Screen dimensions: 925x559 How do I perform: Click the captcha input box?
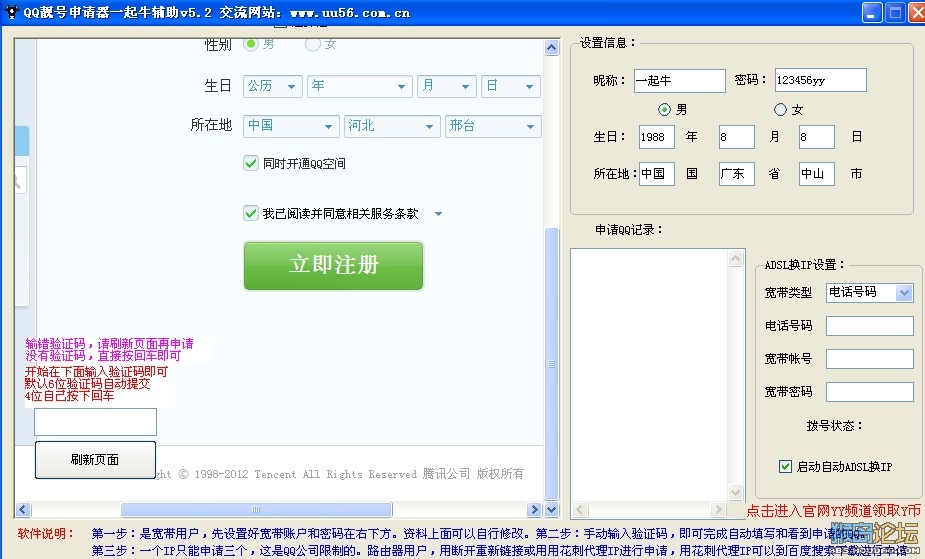96,422
